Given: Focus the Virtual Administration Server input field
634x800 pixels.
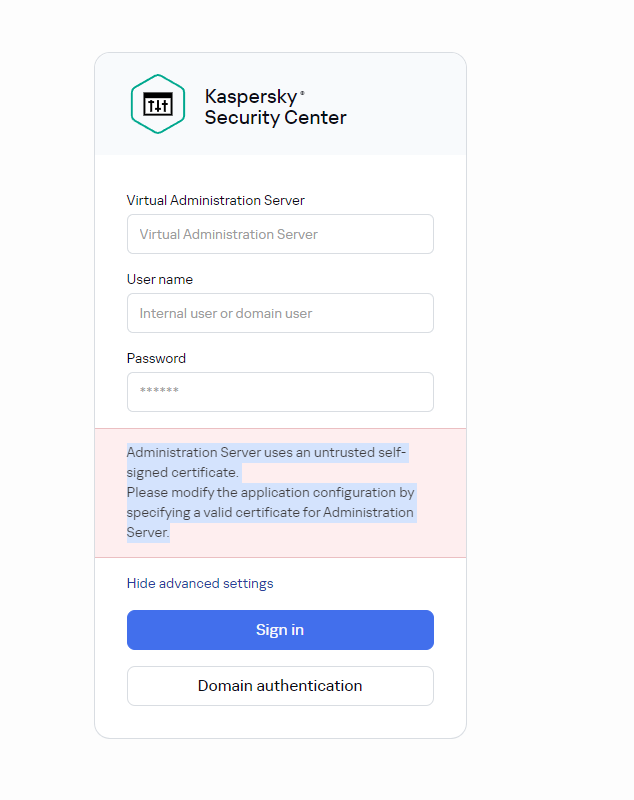Looking at the screenshot, I should (280, 234).
